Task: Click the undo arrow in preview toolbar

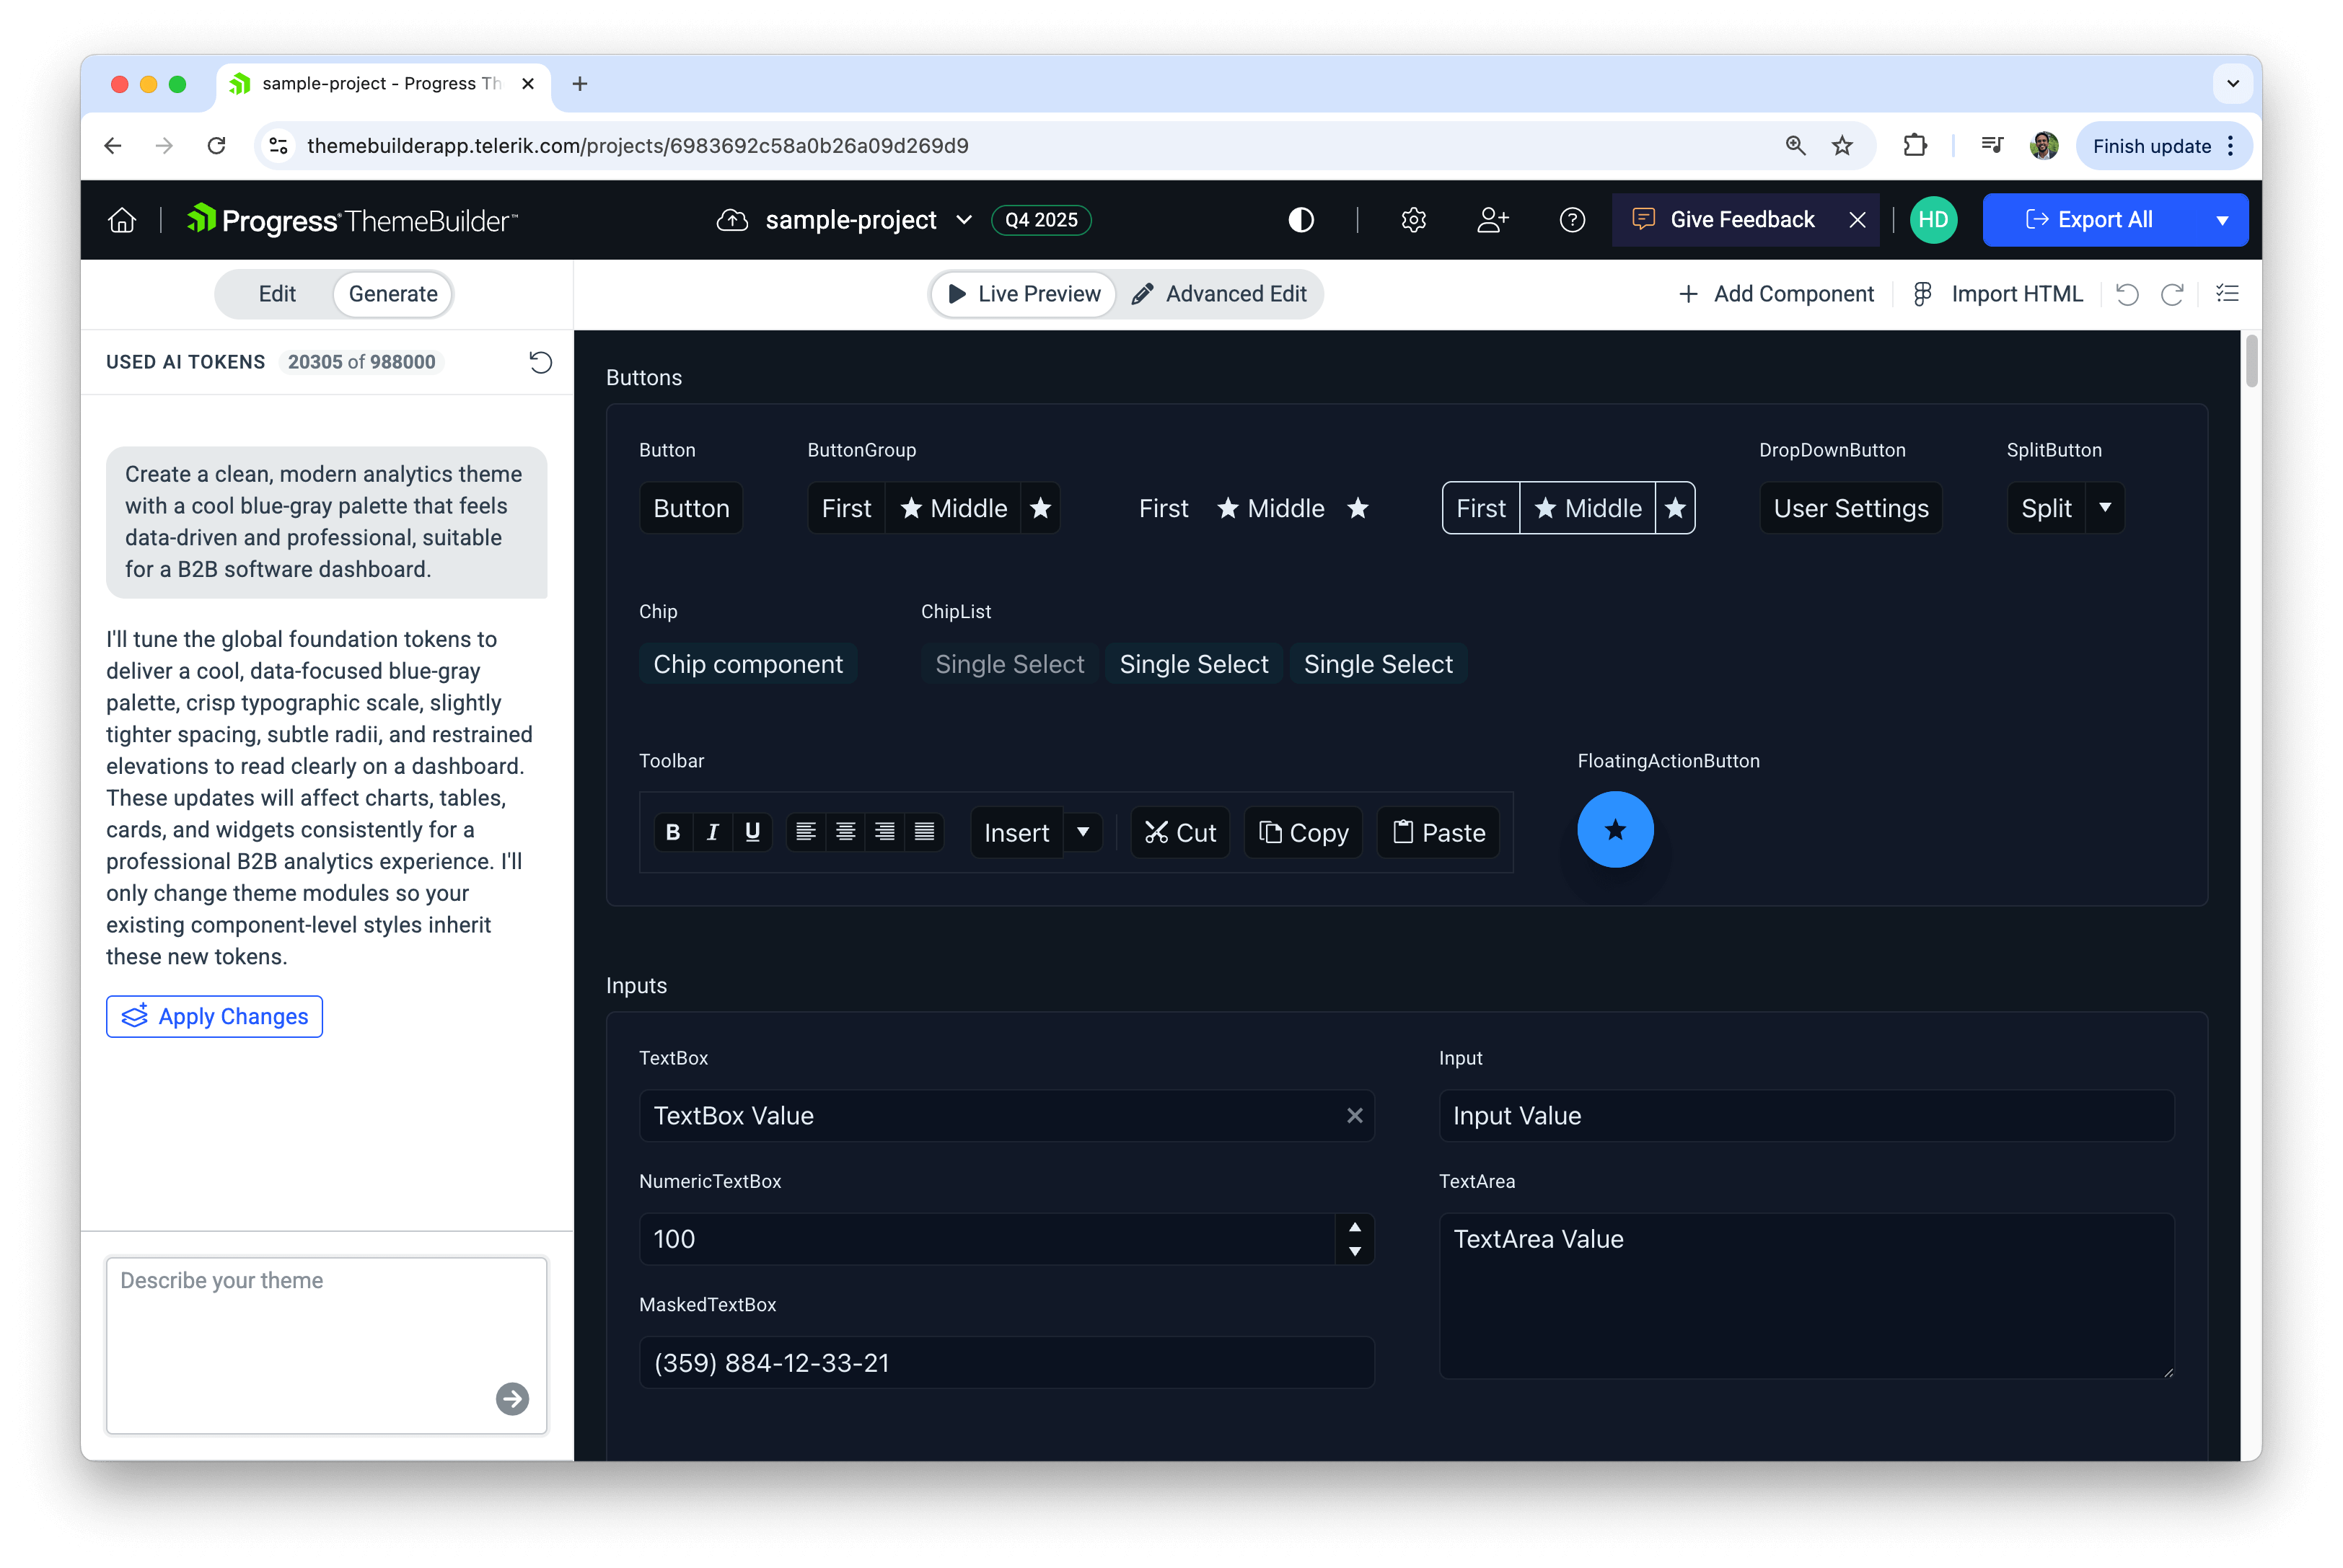Action: [x=2127, y=294]
